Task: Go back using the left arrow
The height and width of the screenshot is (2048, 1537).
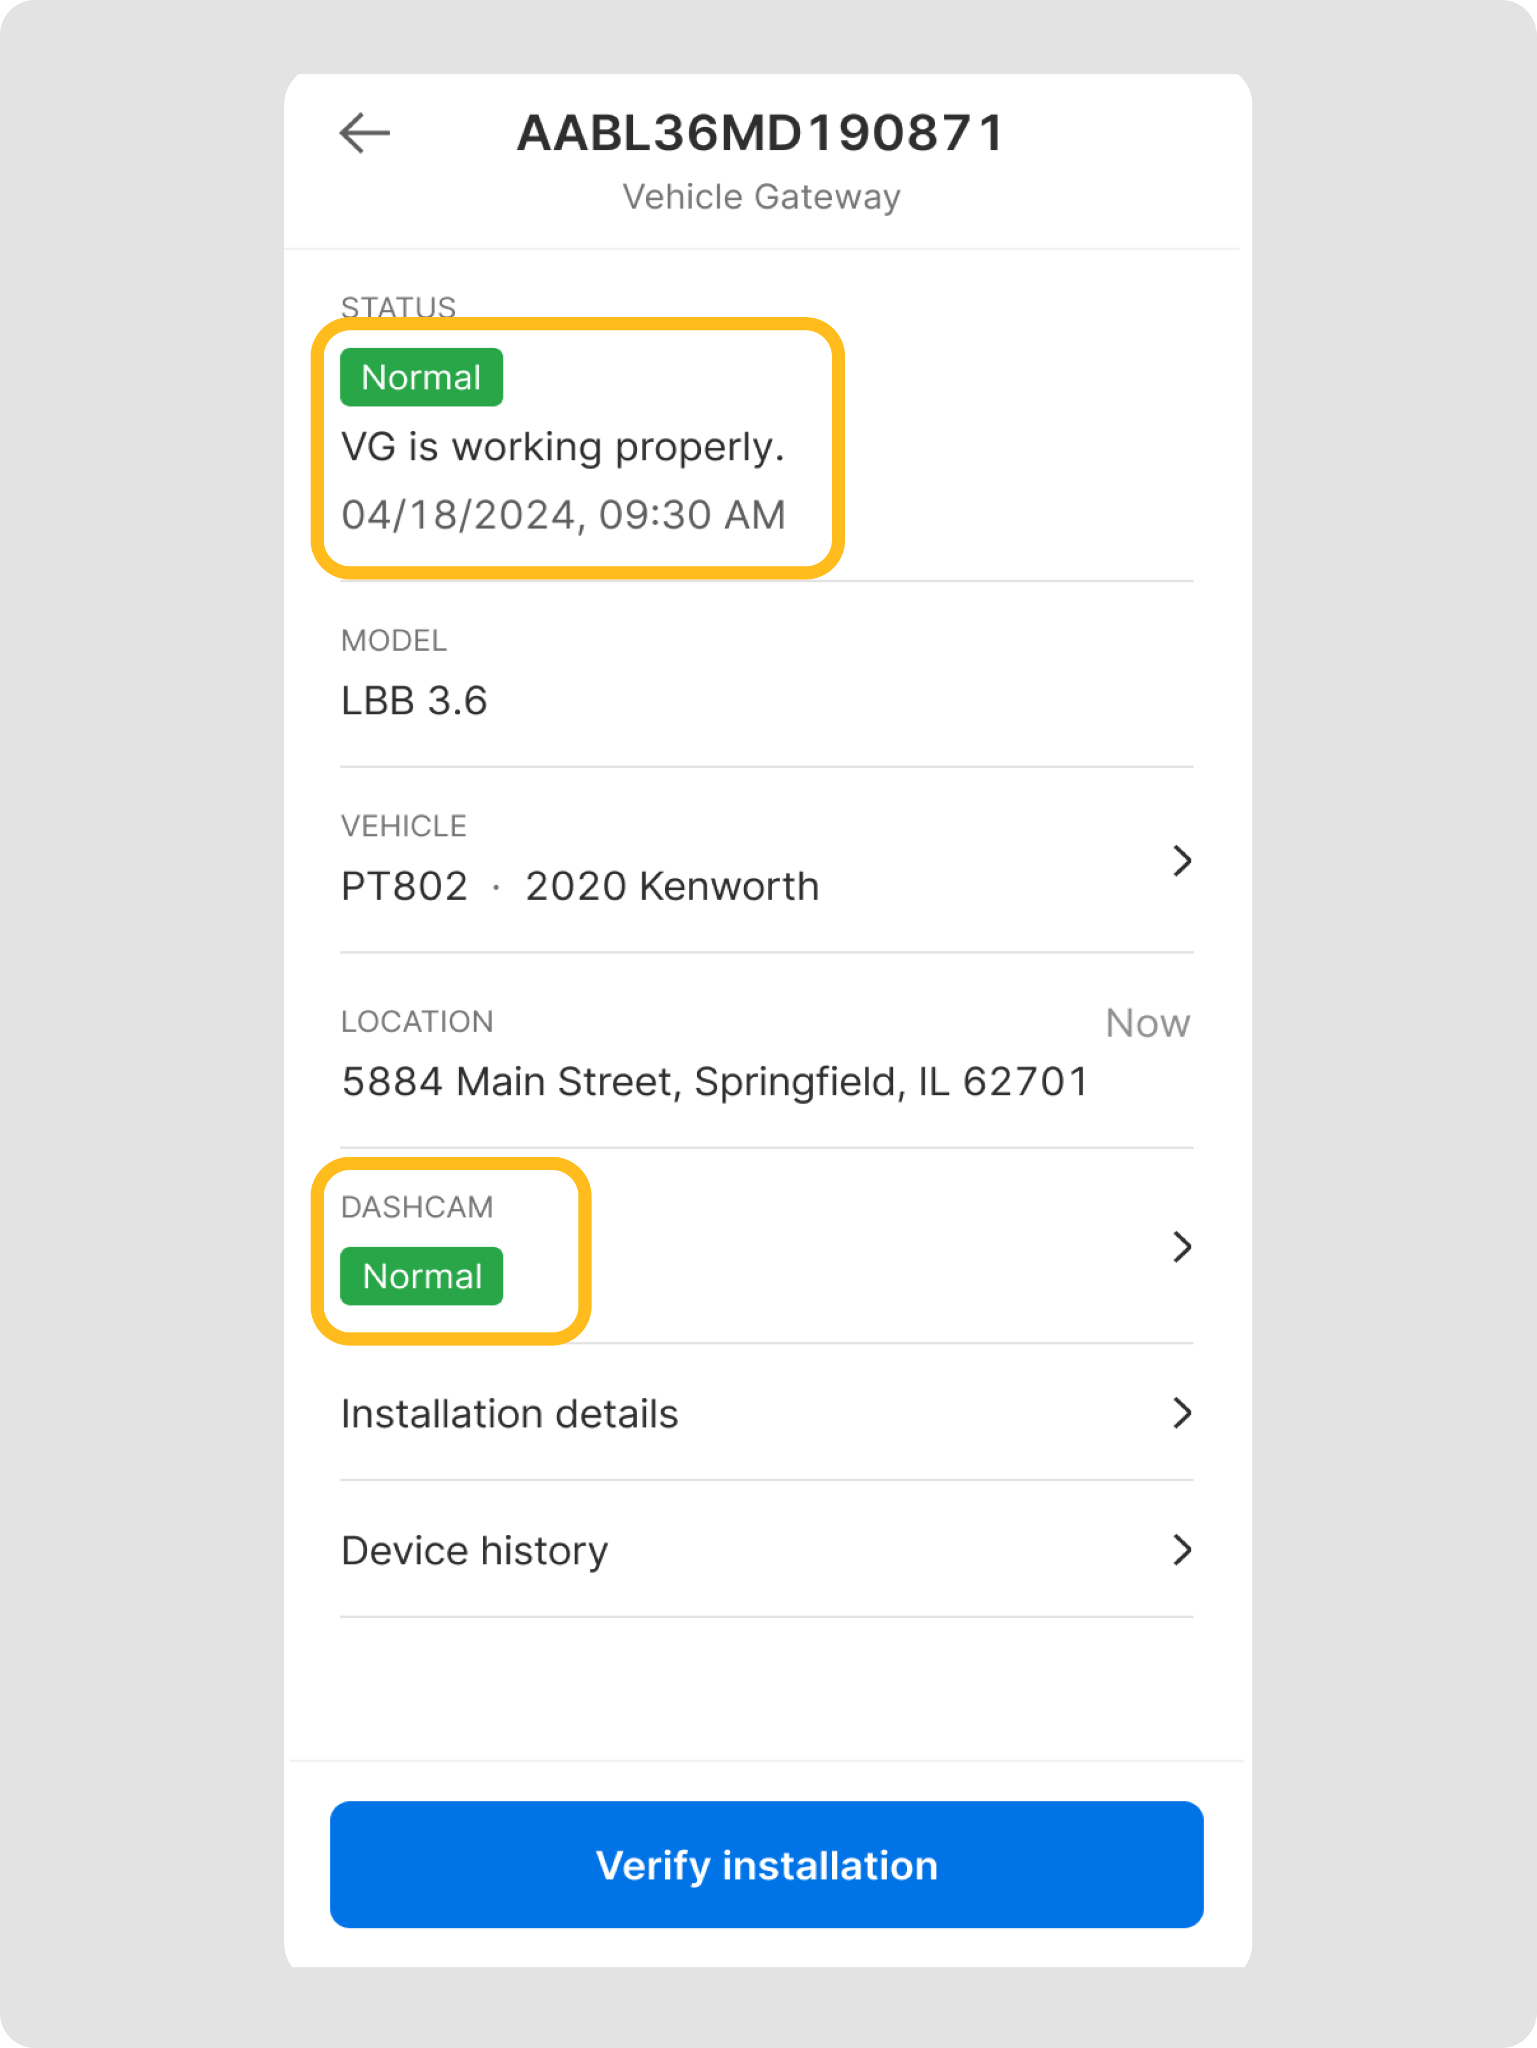Action: click(x=364, y=133)
